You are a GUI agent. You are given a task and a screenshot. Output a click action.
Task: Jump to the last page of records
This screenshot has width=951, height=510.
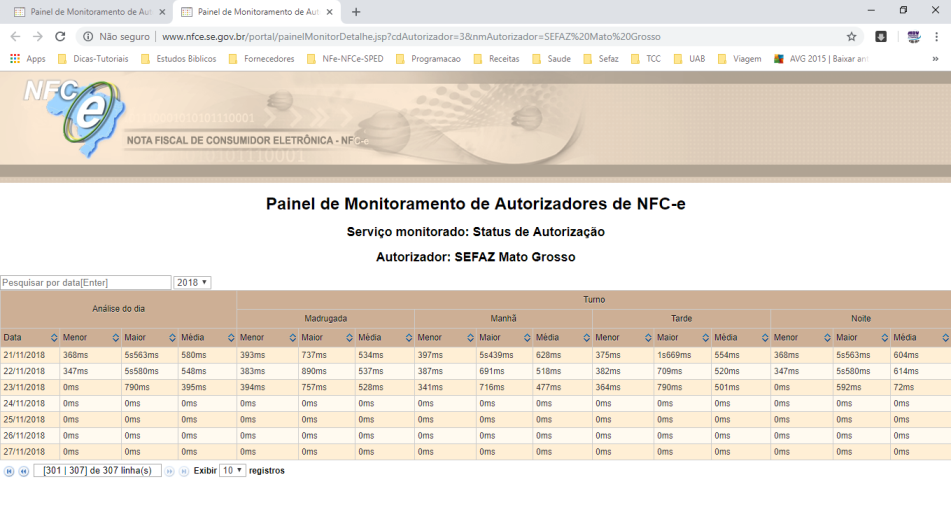(x=184, y=471)
